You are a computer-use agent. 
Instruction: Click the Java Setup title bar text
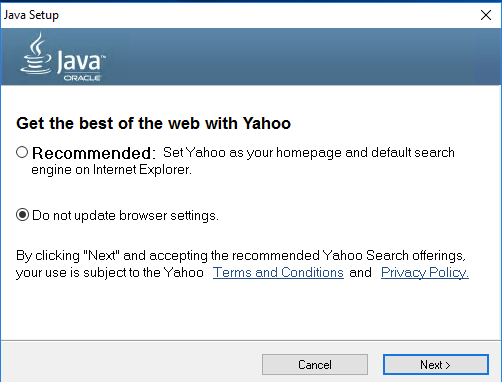(31, 15)
